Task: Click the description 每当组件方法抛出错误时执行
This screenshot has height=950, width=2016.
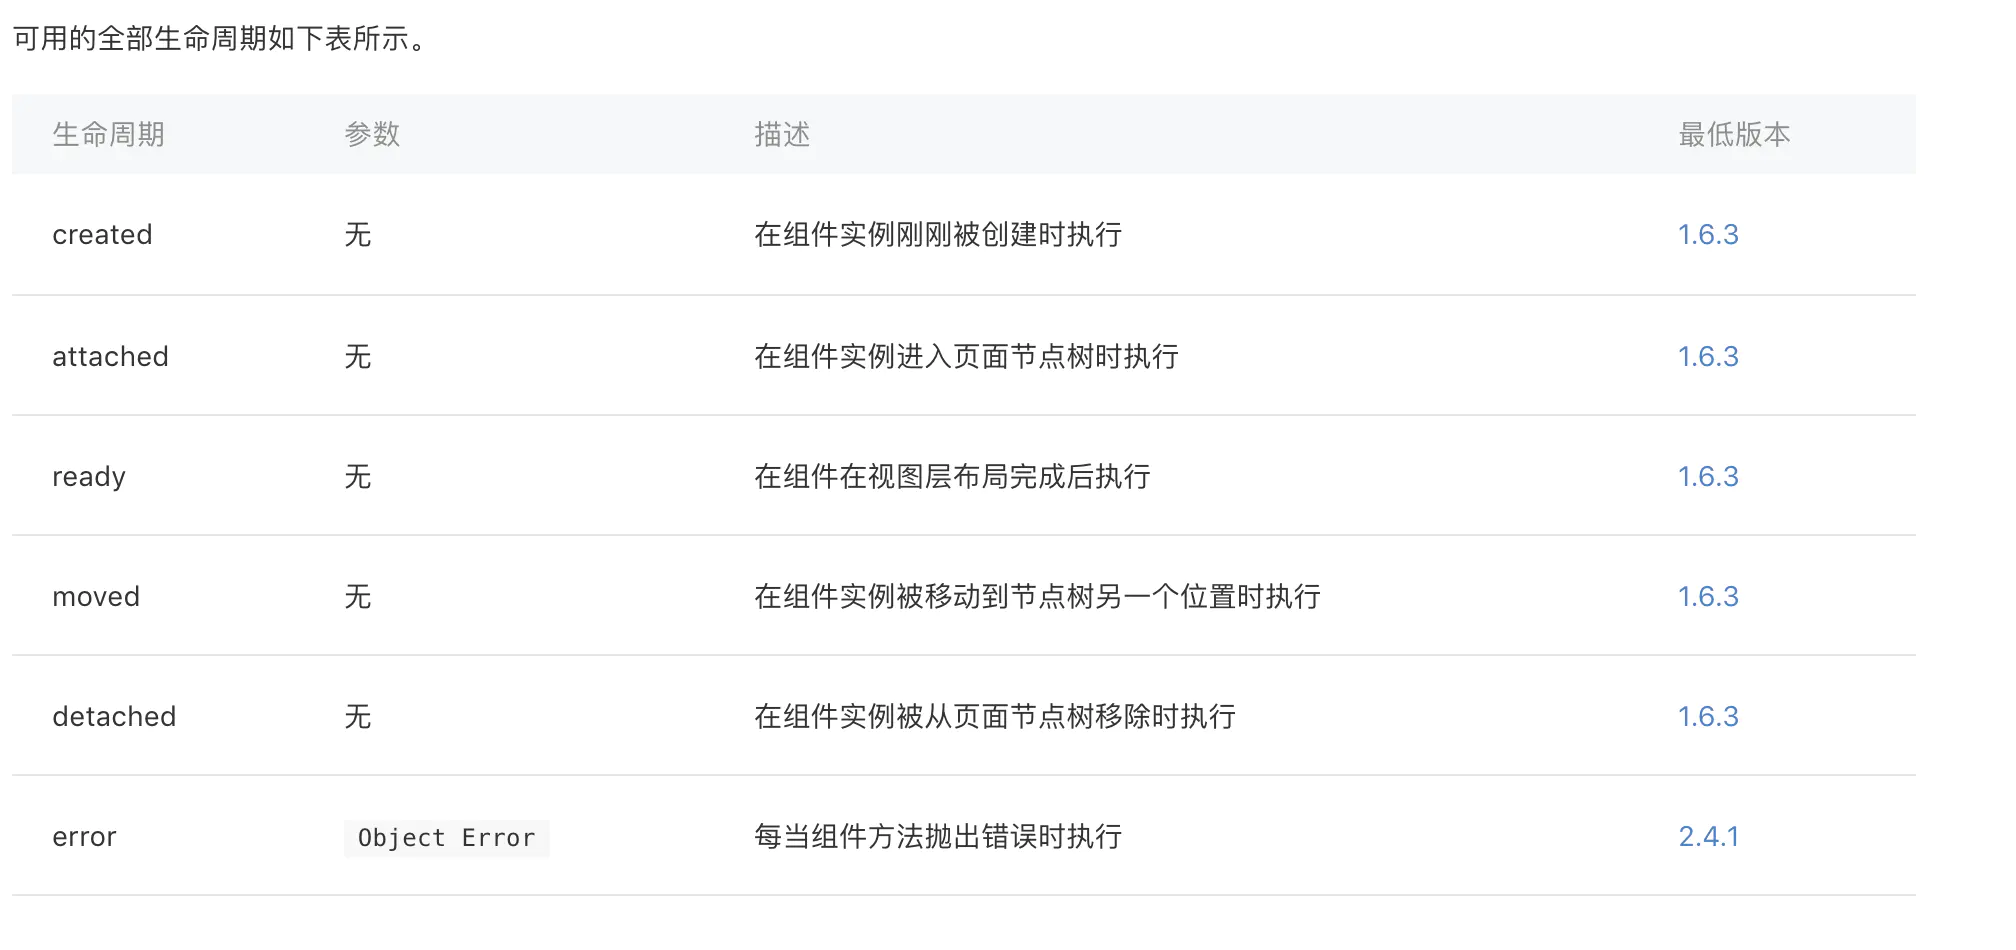Action: tap(937, 837)
